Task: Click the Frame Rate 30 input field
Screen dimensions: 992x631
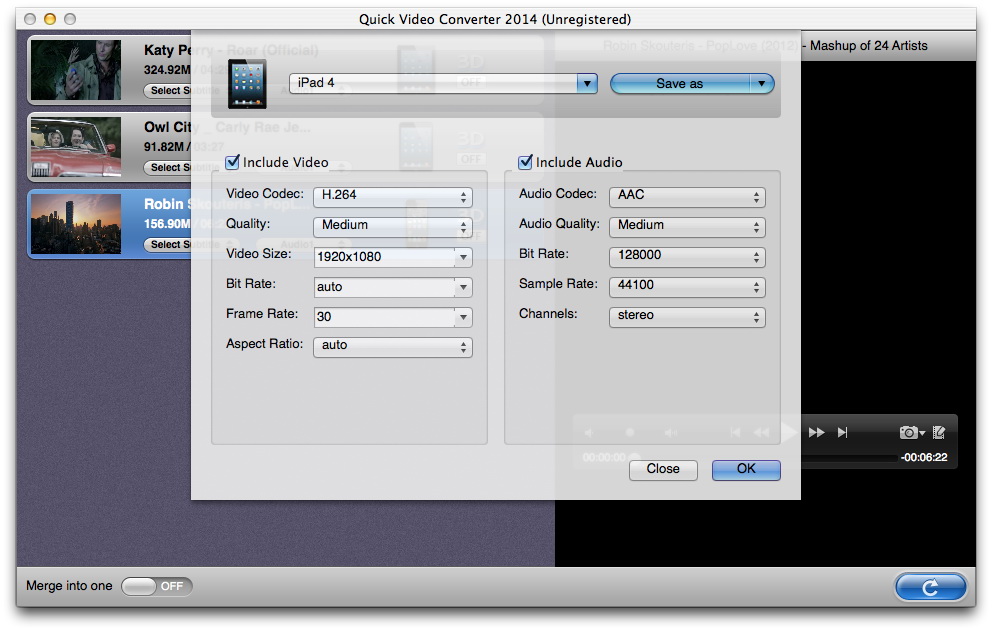Action: [x=385, y=317]
